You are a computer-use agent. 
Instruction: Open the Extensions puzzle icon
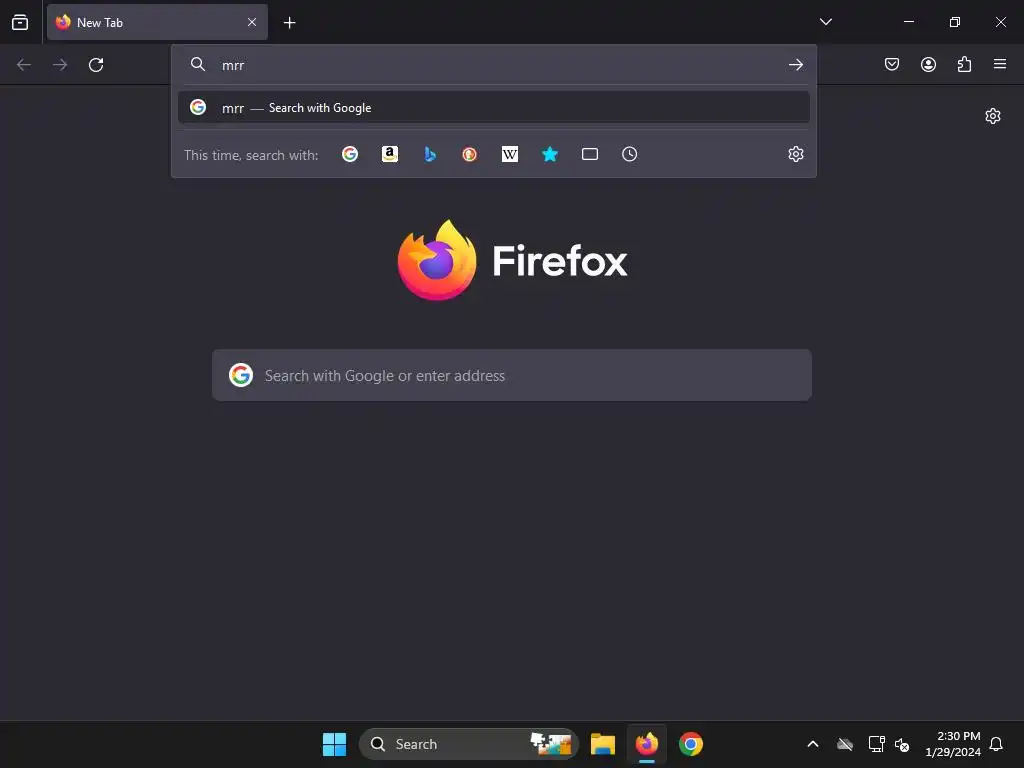coord(964,65)
